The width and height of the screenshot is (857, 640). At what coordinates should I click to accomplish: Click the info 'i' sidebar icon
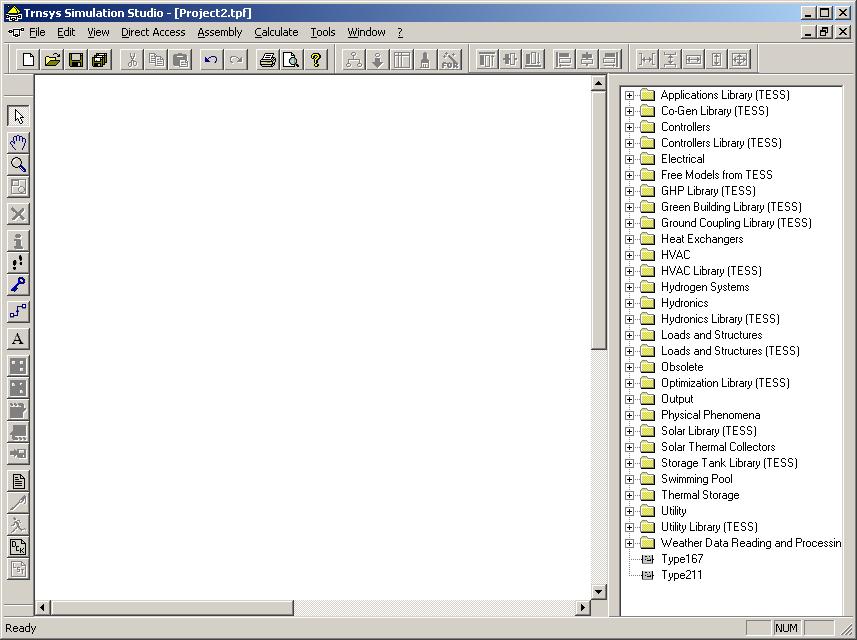click(18, 241)
